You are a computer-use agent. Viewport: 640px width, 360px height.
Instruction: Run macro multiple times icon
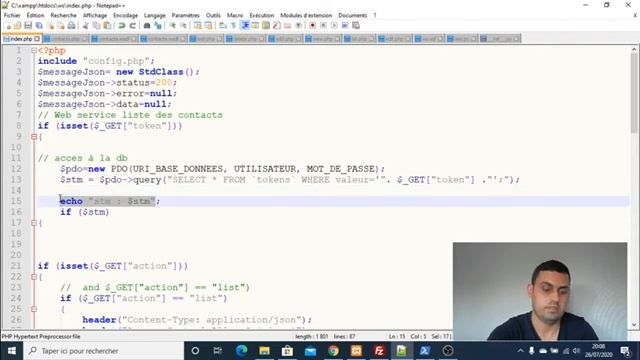point(345,26)
